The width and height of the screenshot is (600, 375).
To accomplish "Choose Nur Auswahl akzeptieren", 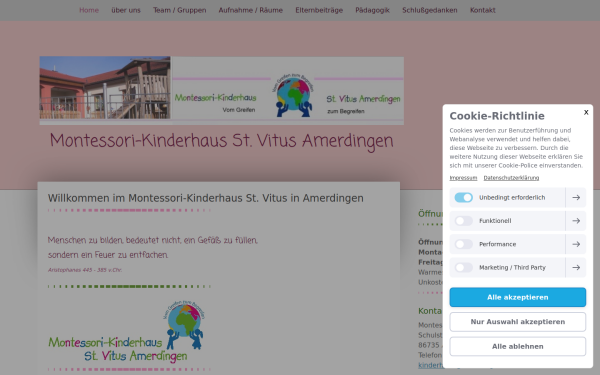I will click(517, 322).
